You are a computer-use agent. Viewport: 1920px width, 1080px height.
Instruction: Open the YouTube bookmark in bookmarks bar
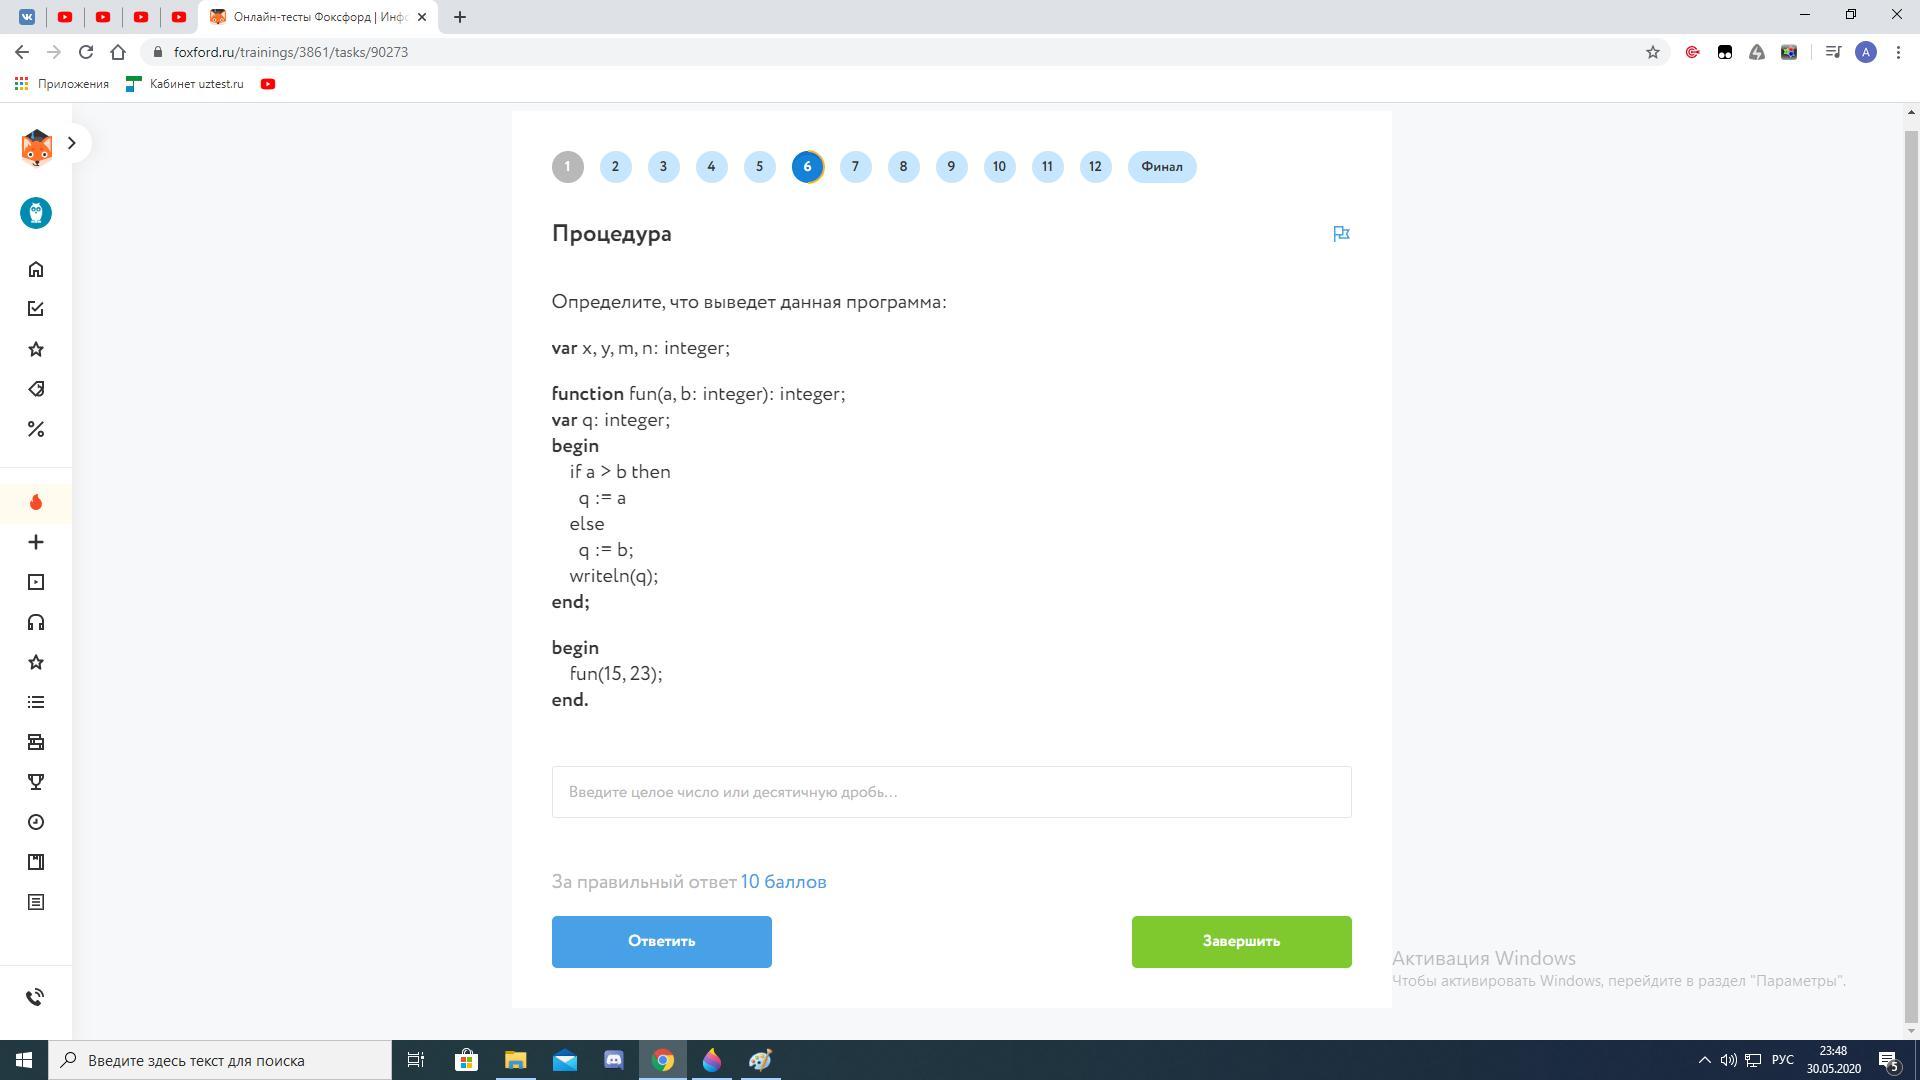pos(268,84)
